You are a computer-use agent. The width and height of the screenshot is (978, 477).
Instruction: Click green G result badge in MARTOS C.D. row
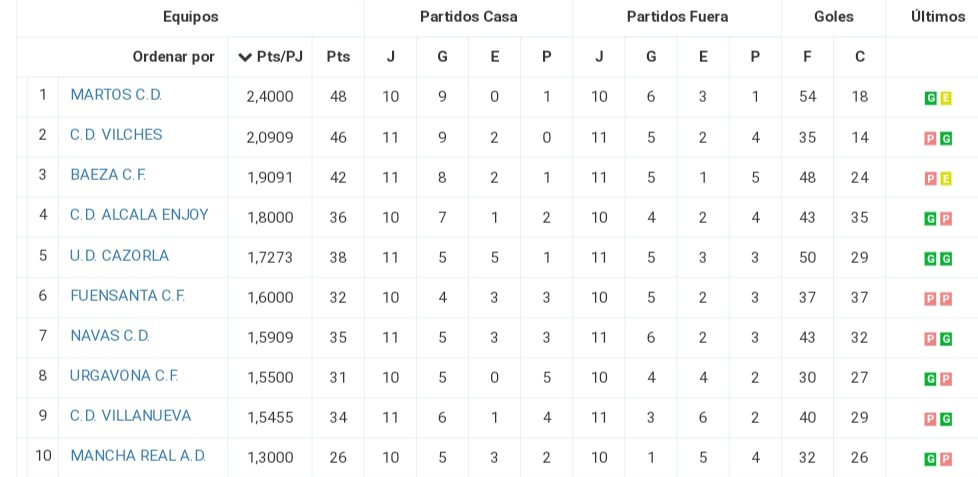(930, 98)
